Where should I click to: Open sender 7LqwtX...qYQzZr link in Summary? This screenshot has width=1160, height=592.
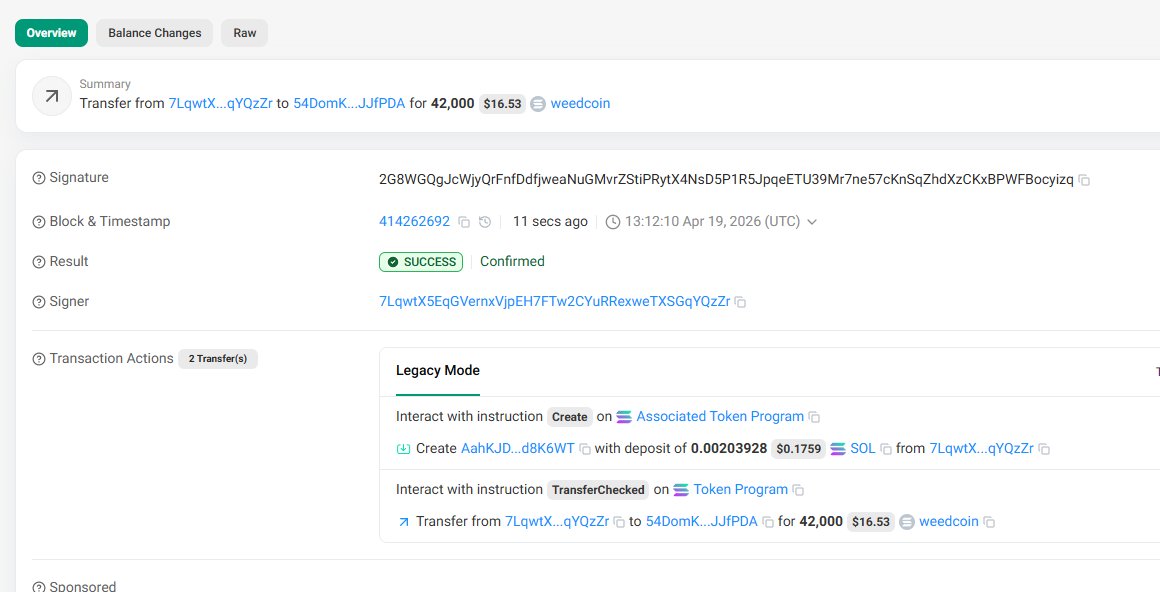click(220, 104)
